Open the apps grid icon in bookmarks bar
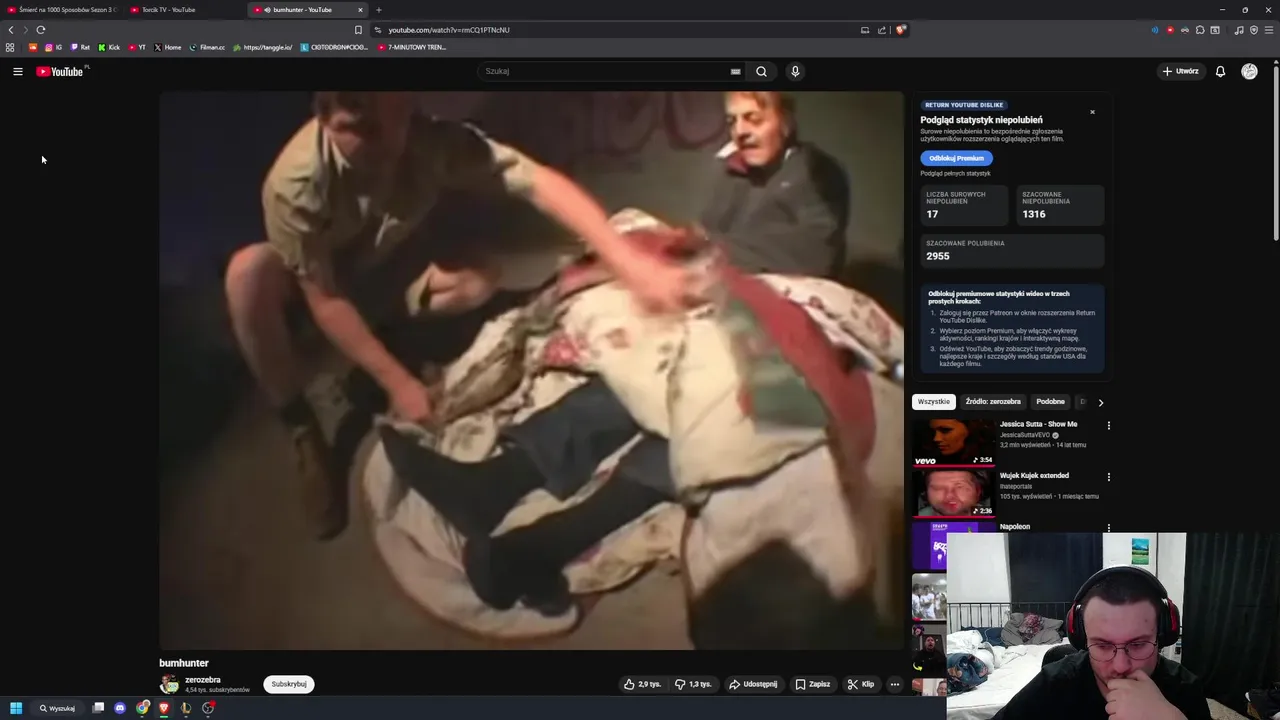Image resolution: width=1280 pixels, height=720 pixels. click(10, 47)
